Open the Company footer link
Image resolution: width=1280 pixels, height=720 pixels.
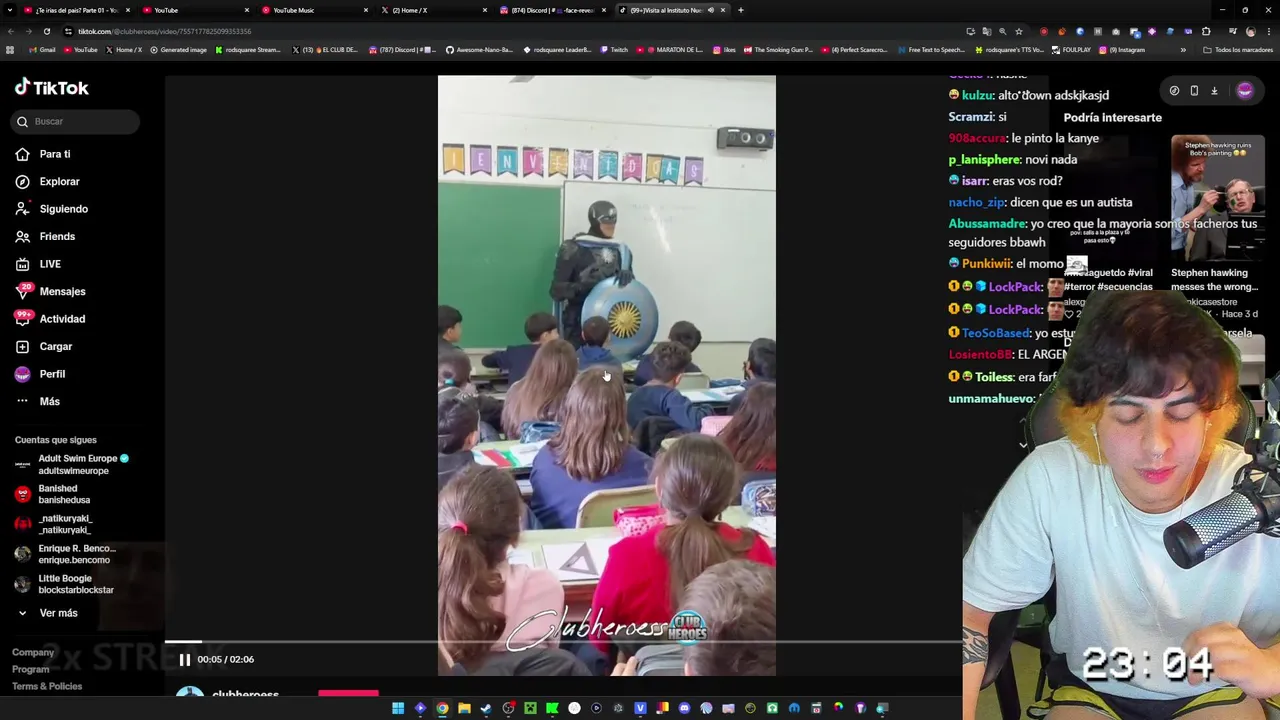[x=33, y=652]
